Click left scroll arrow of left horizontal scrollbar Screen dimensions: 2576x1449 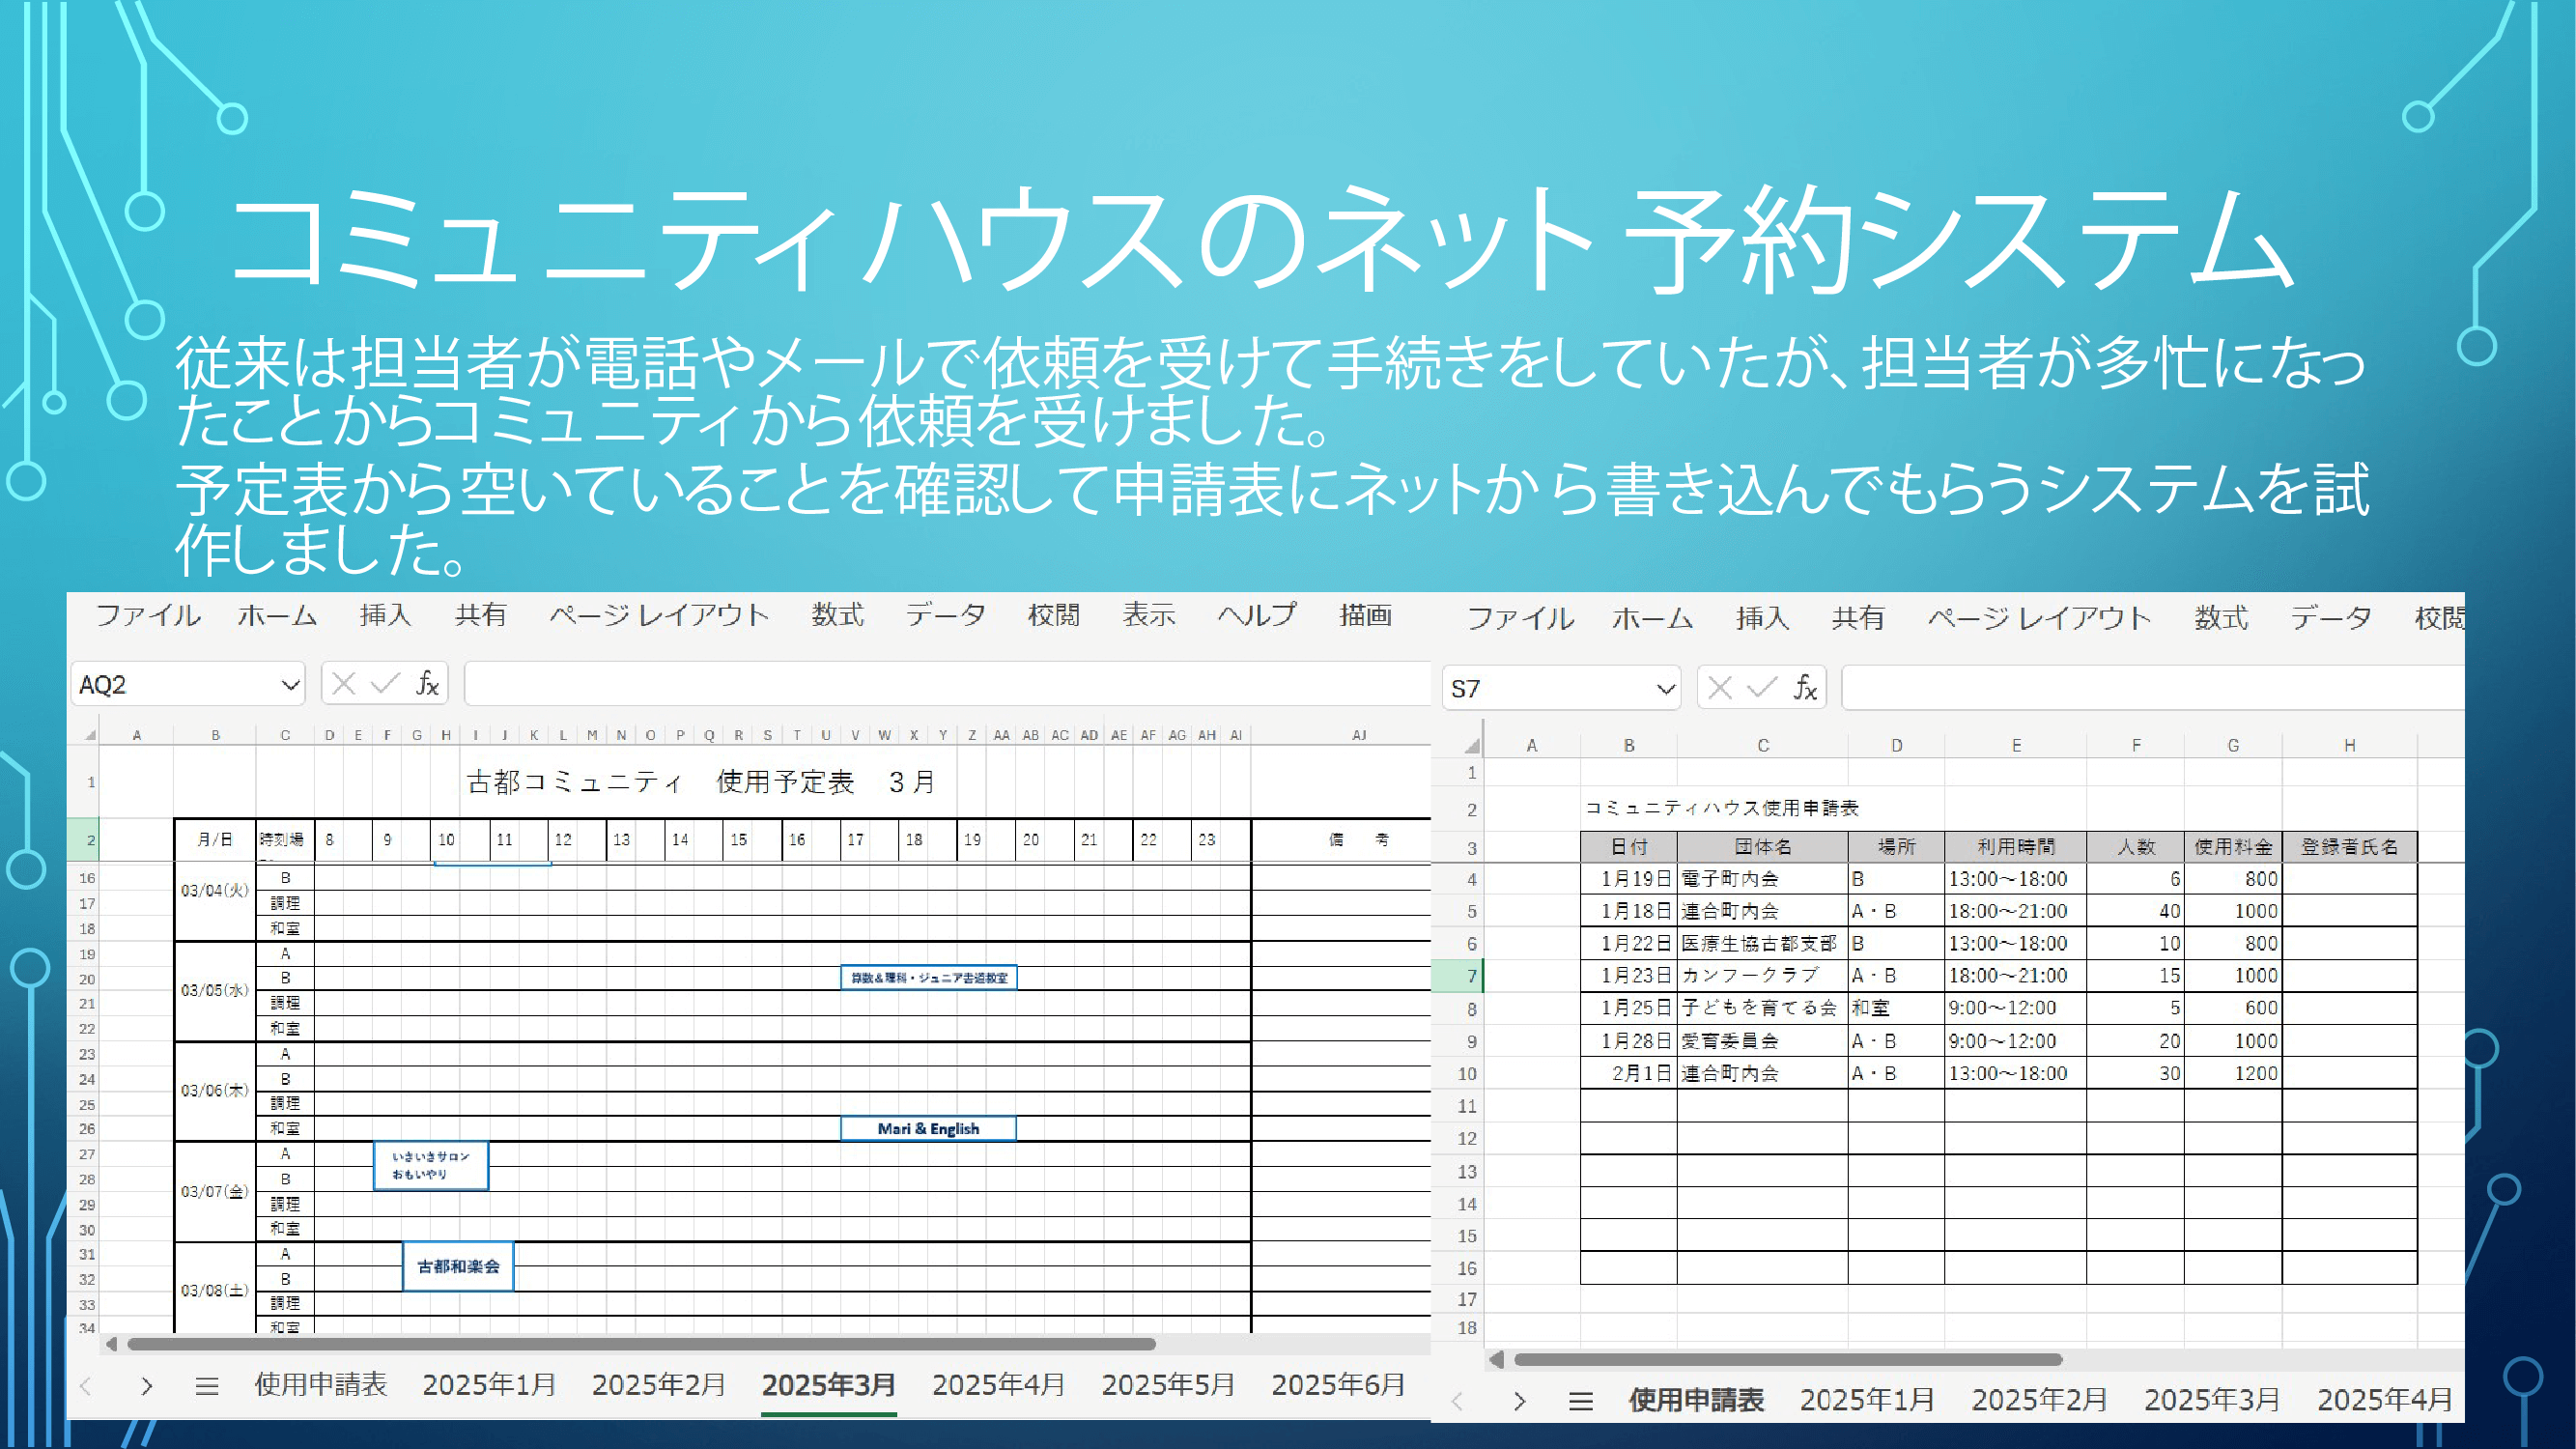tap(111, 1344)
